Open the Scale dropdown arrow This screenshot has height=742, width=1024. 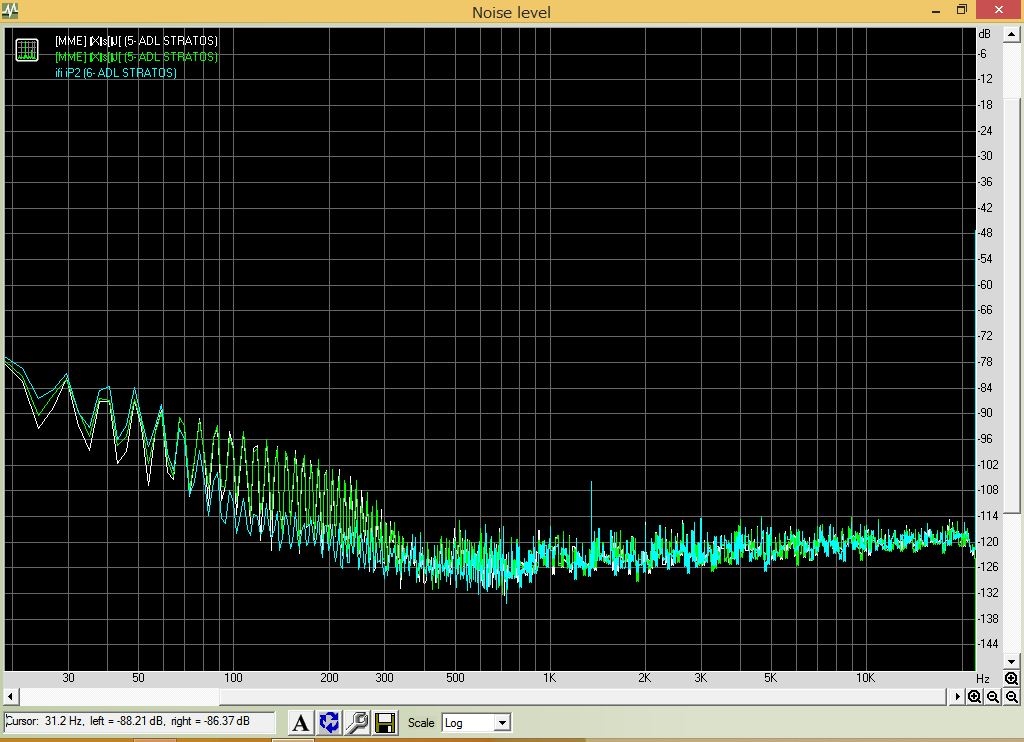coord(502,723)
